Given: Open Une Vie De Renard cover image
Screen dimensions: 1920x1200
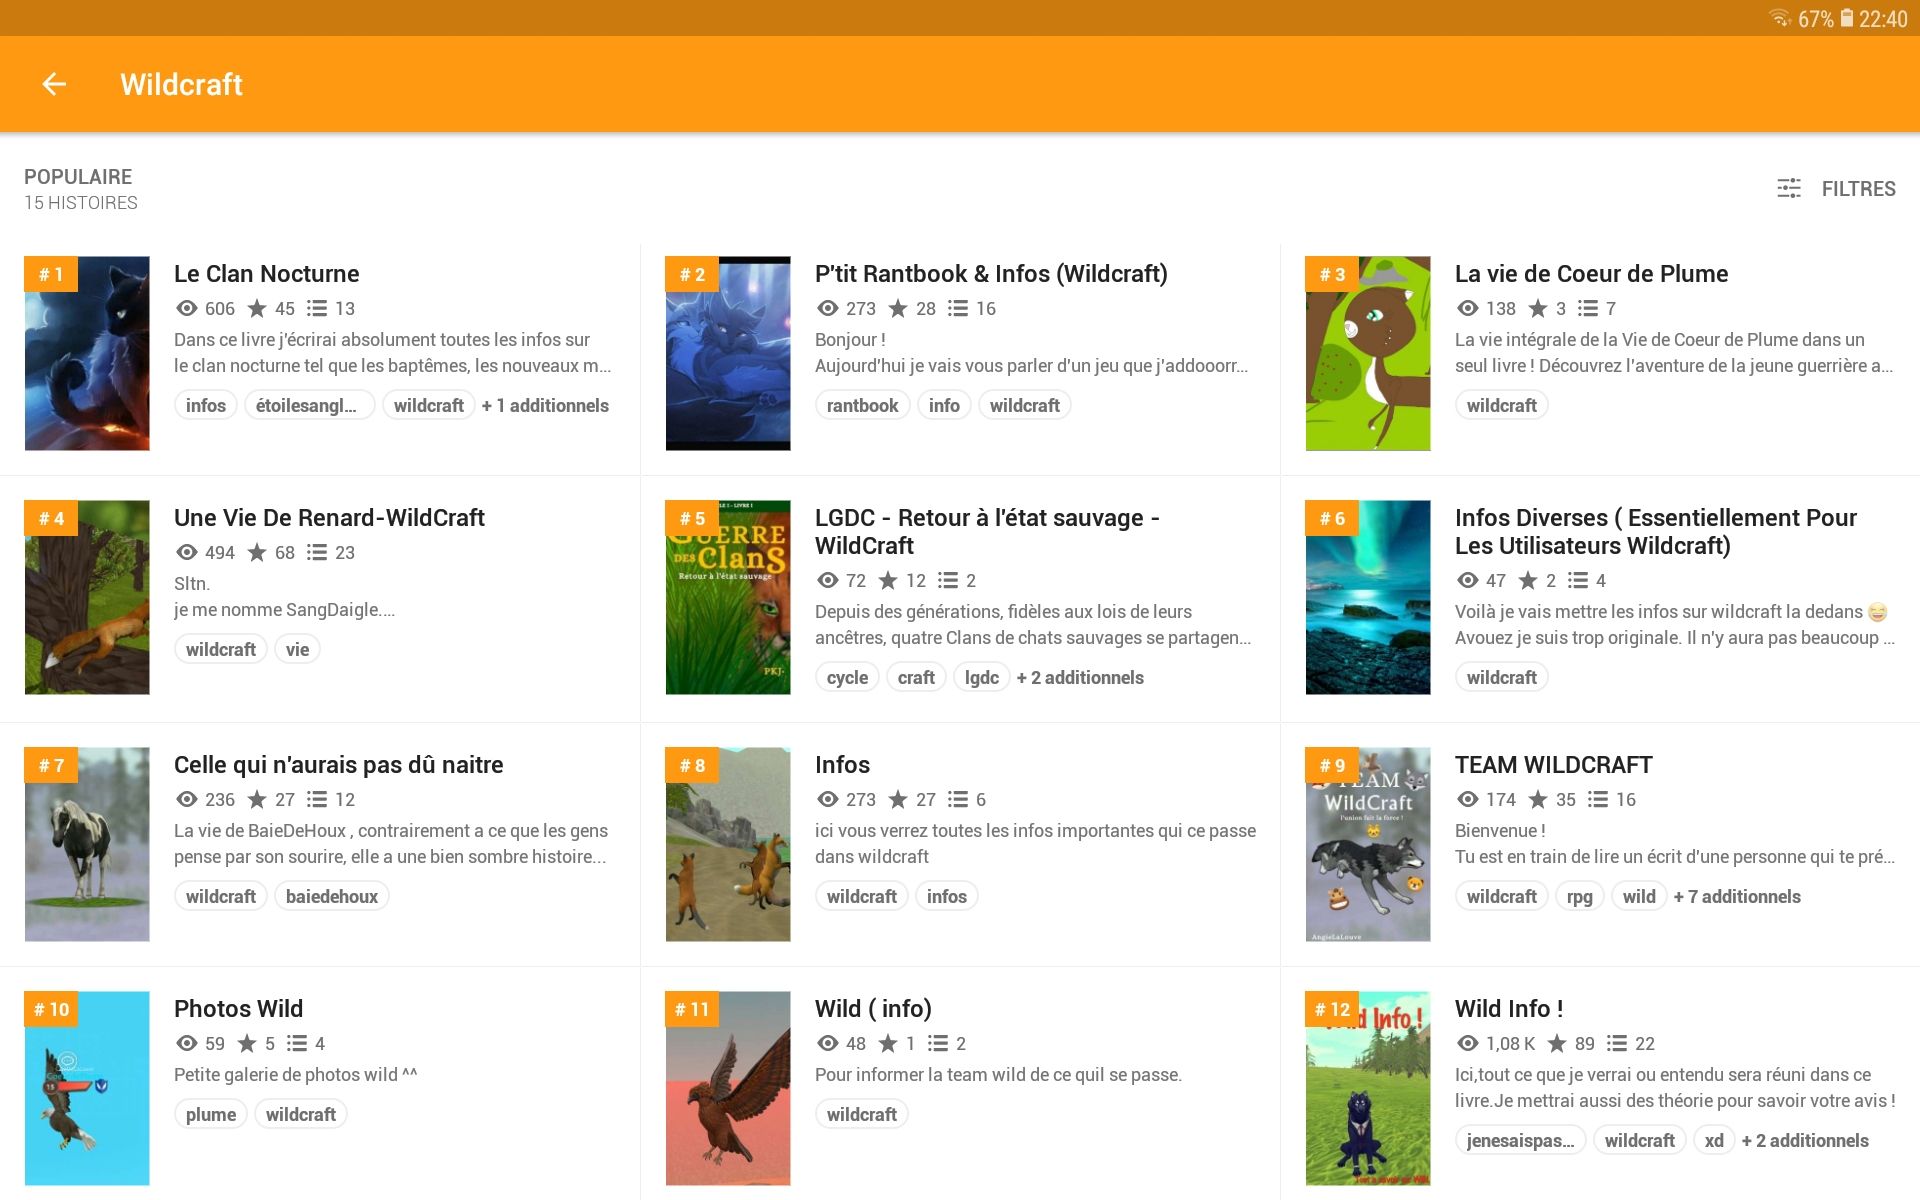Looking at the screenshot, I should 87,597.
